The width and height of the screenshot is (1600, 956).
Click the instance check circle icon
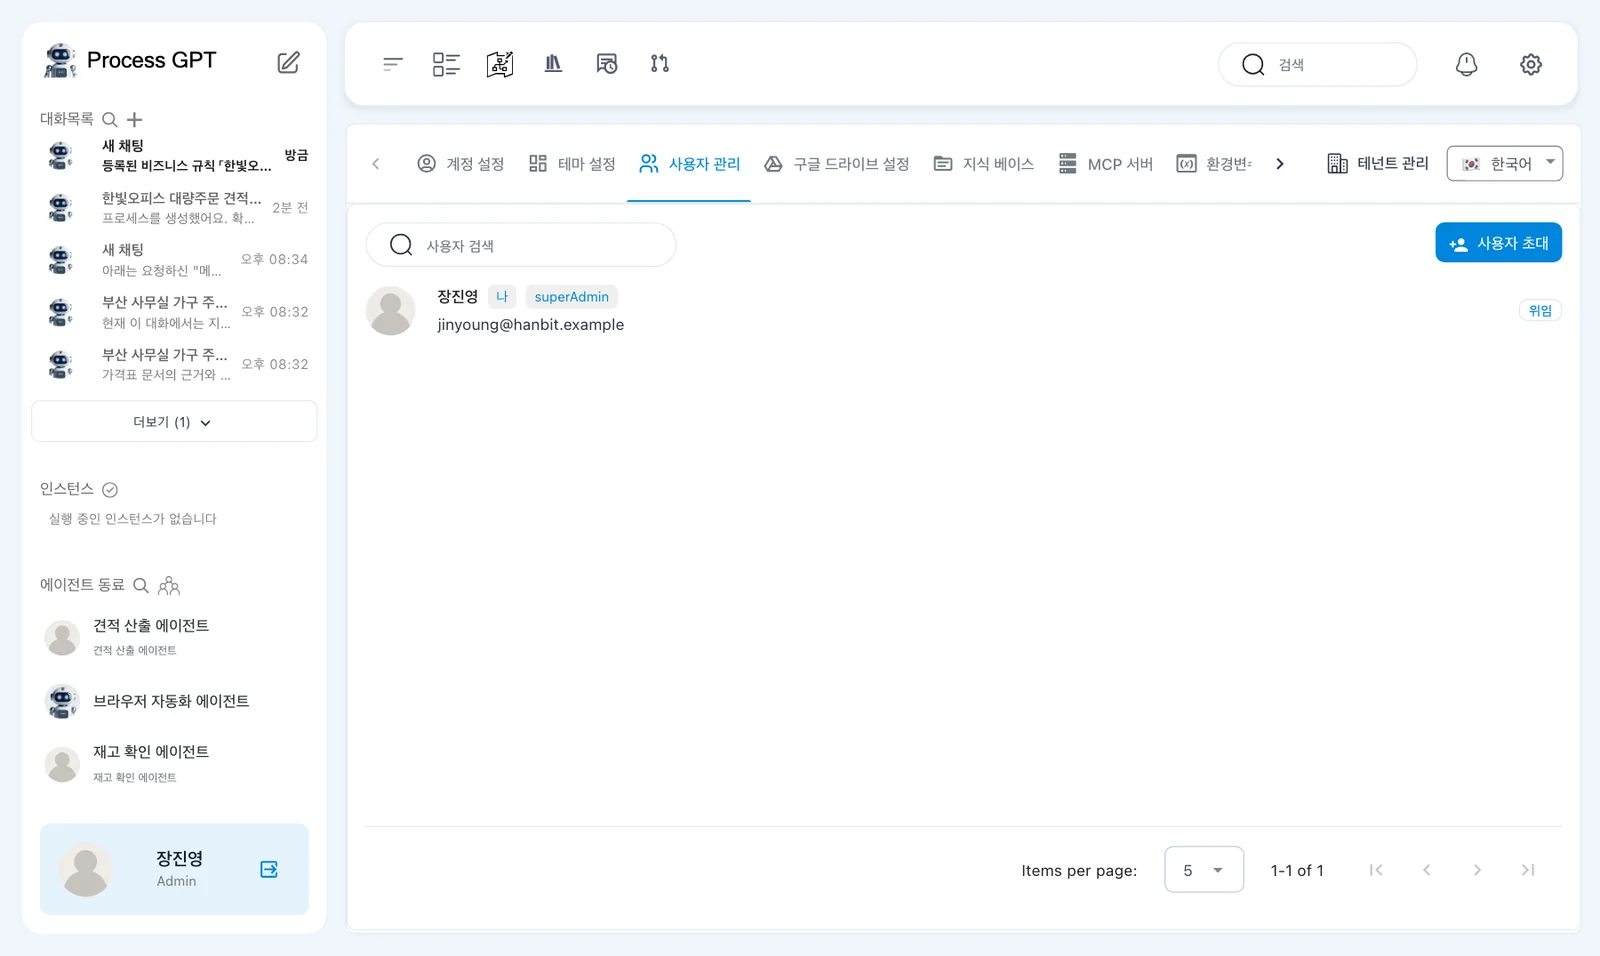110,489
